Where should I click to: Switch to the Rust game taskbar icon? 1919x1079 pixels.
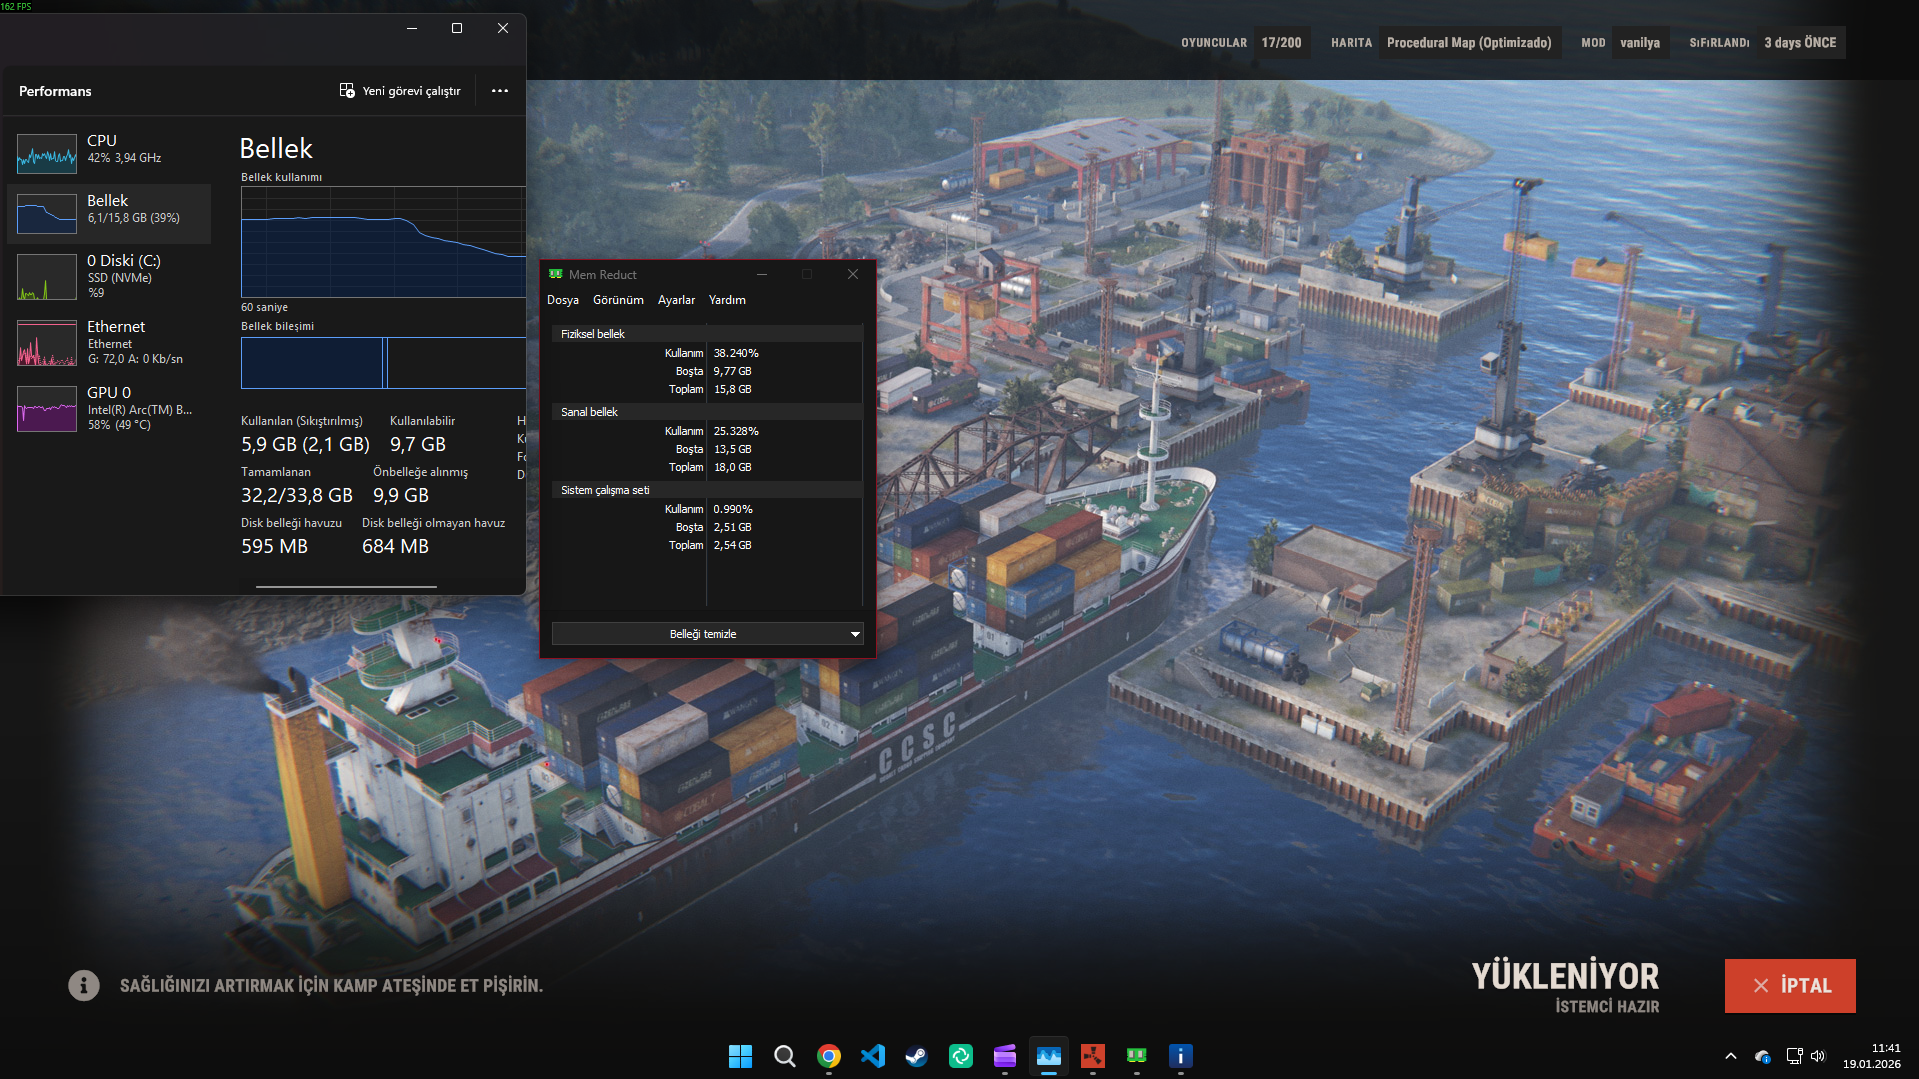point(1093,1056)
